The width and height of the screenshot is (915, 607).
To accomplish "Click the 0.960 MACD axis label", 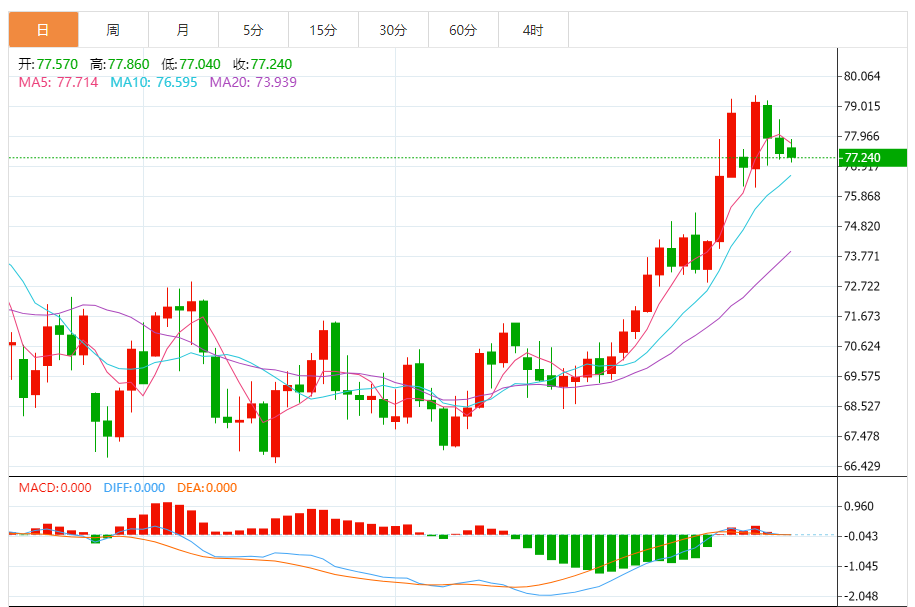I will point(859,507).
